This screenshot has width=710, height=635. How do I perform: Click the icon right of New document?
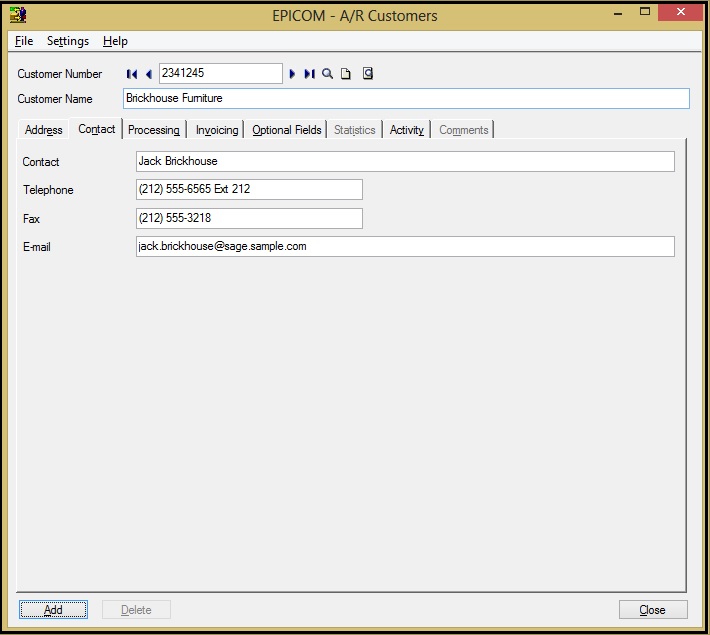click(368, 73)
